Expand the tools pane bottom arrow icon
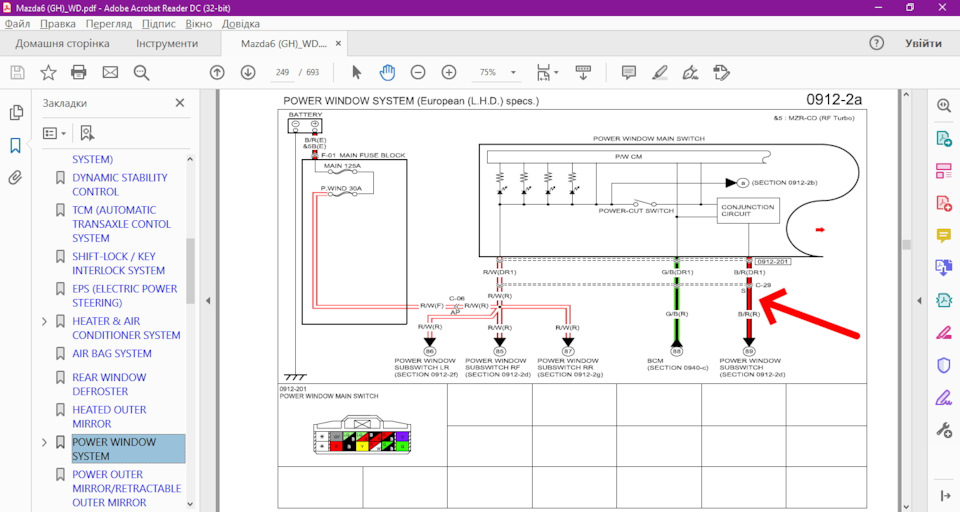Viewport: 960px width, 512px height. coord(945,495)
